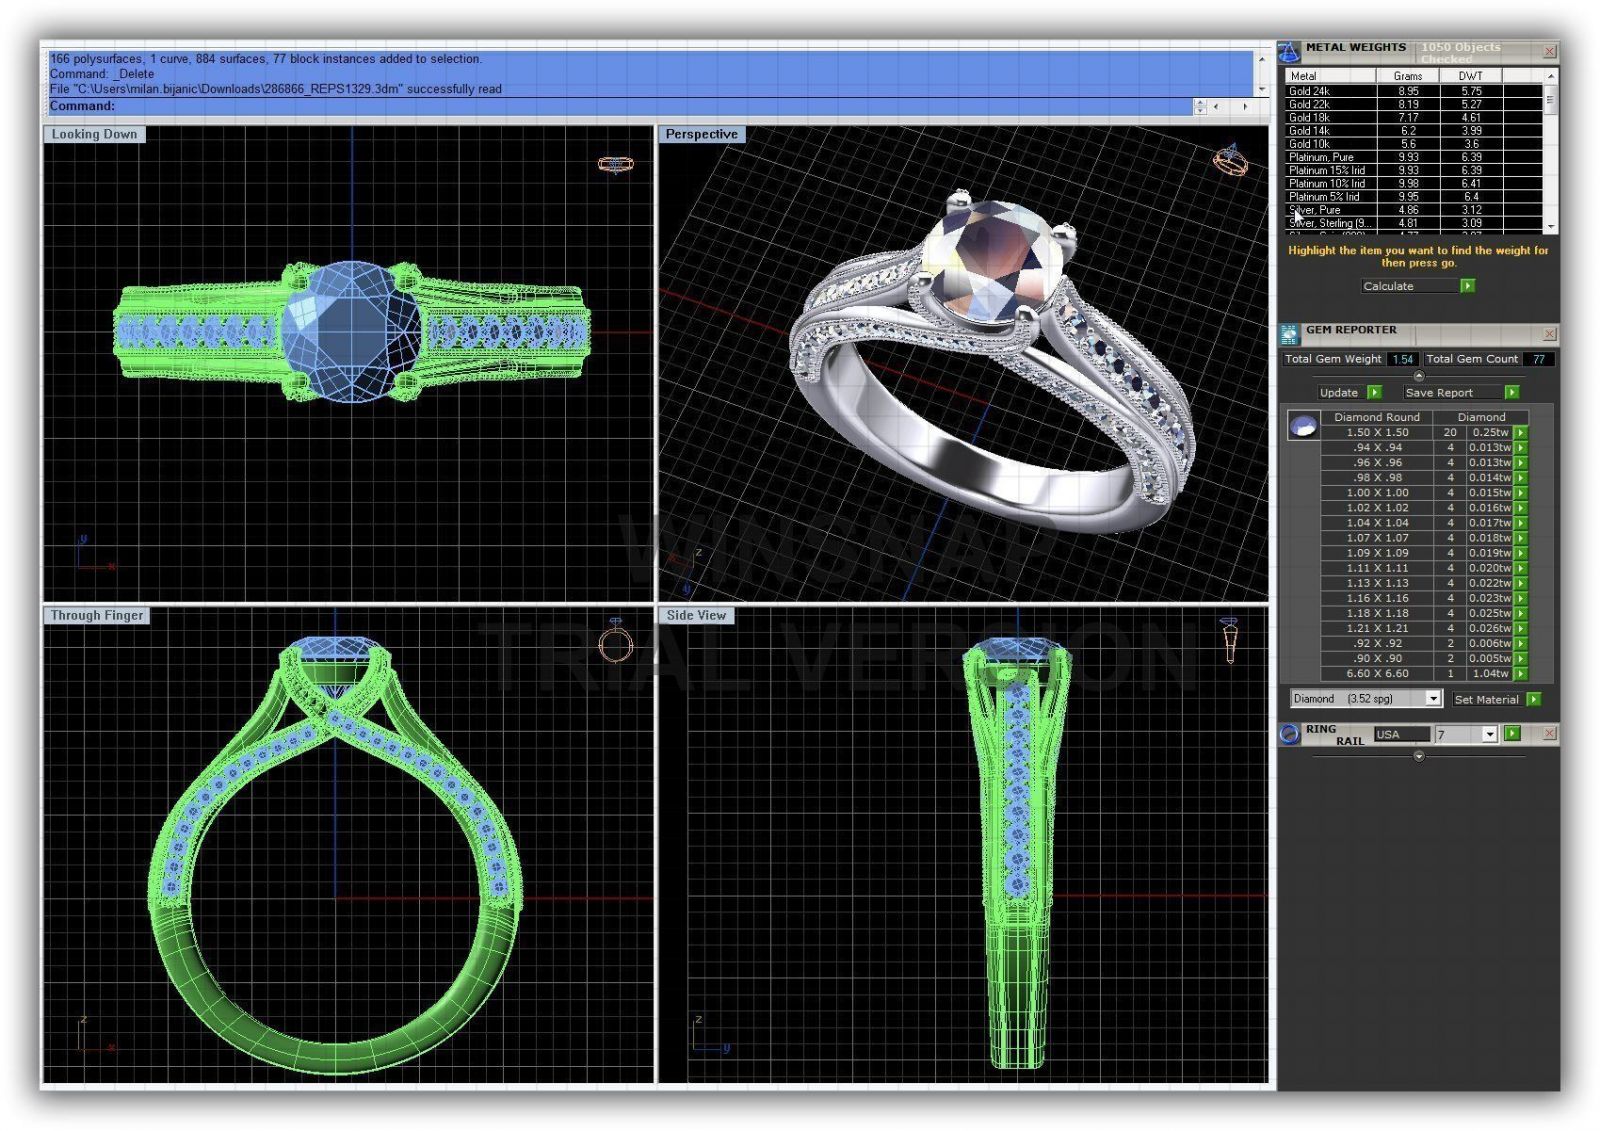1600x1131 pixels.
Task: Apply ring rail size with green arrow
Action: coord(1512,734)
